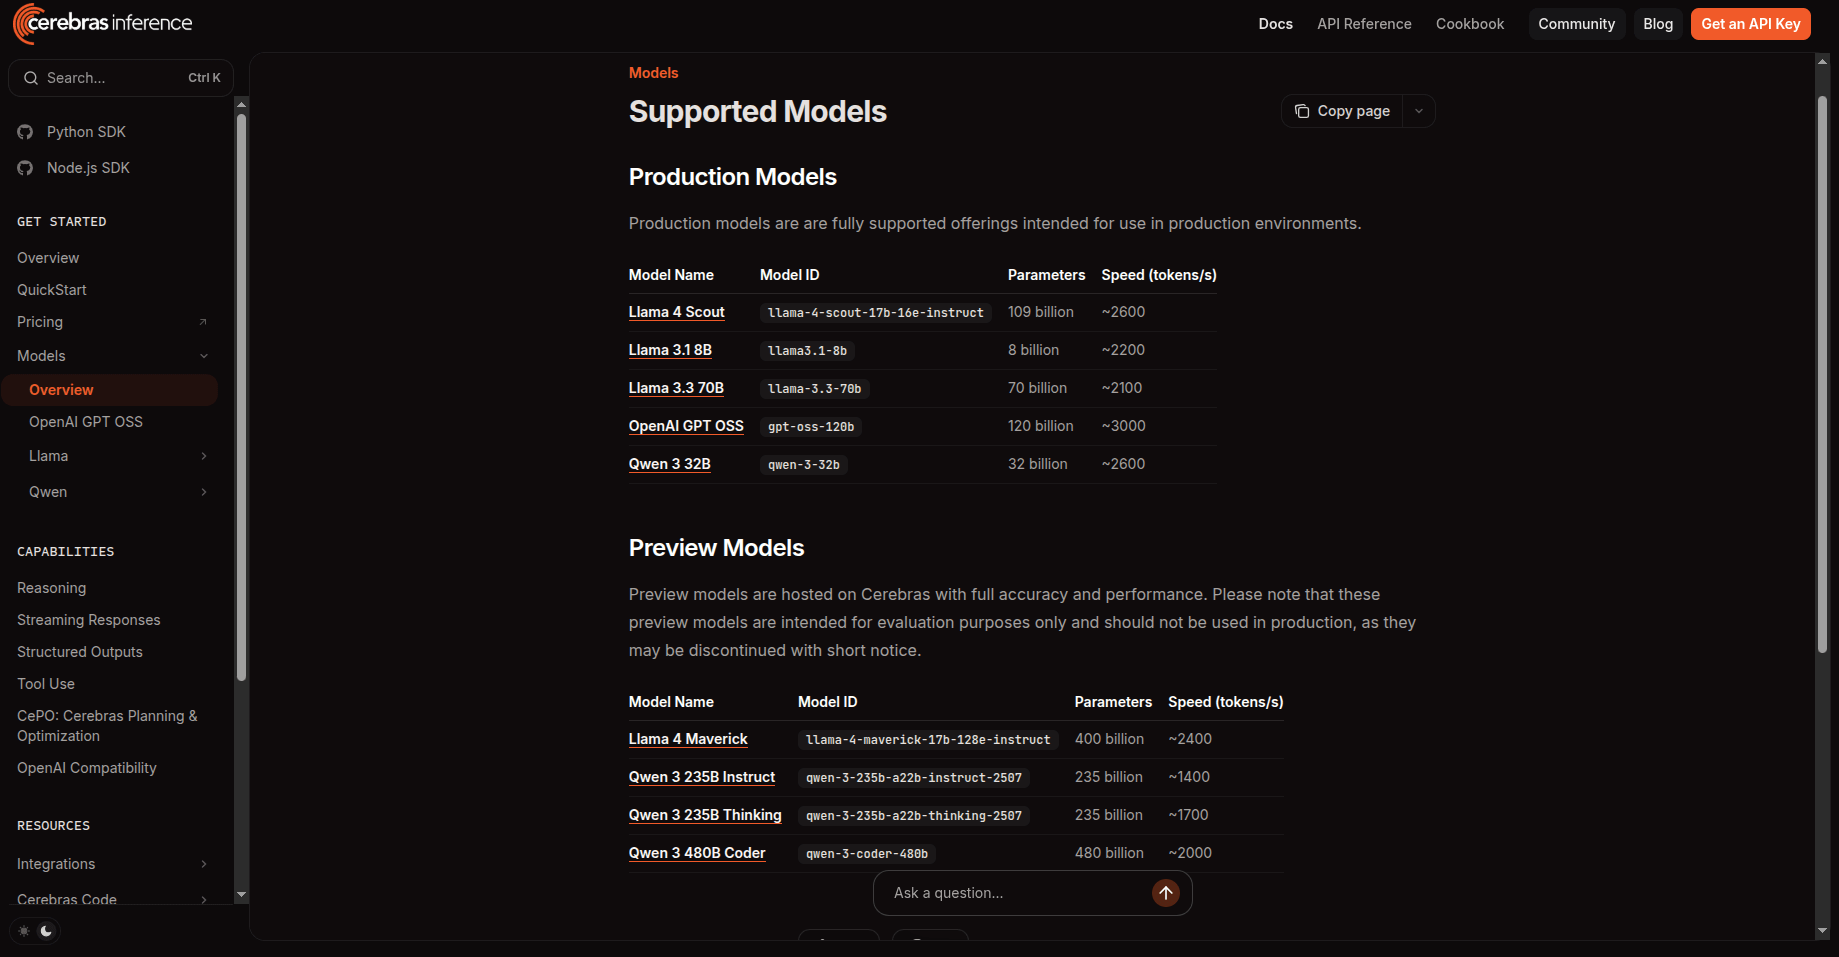Click the external link arrow next to Pricing
Screen dimensions: 1839x957
coord(203,322)
